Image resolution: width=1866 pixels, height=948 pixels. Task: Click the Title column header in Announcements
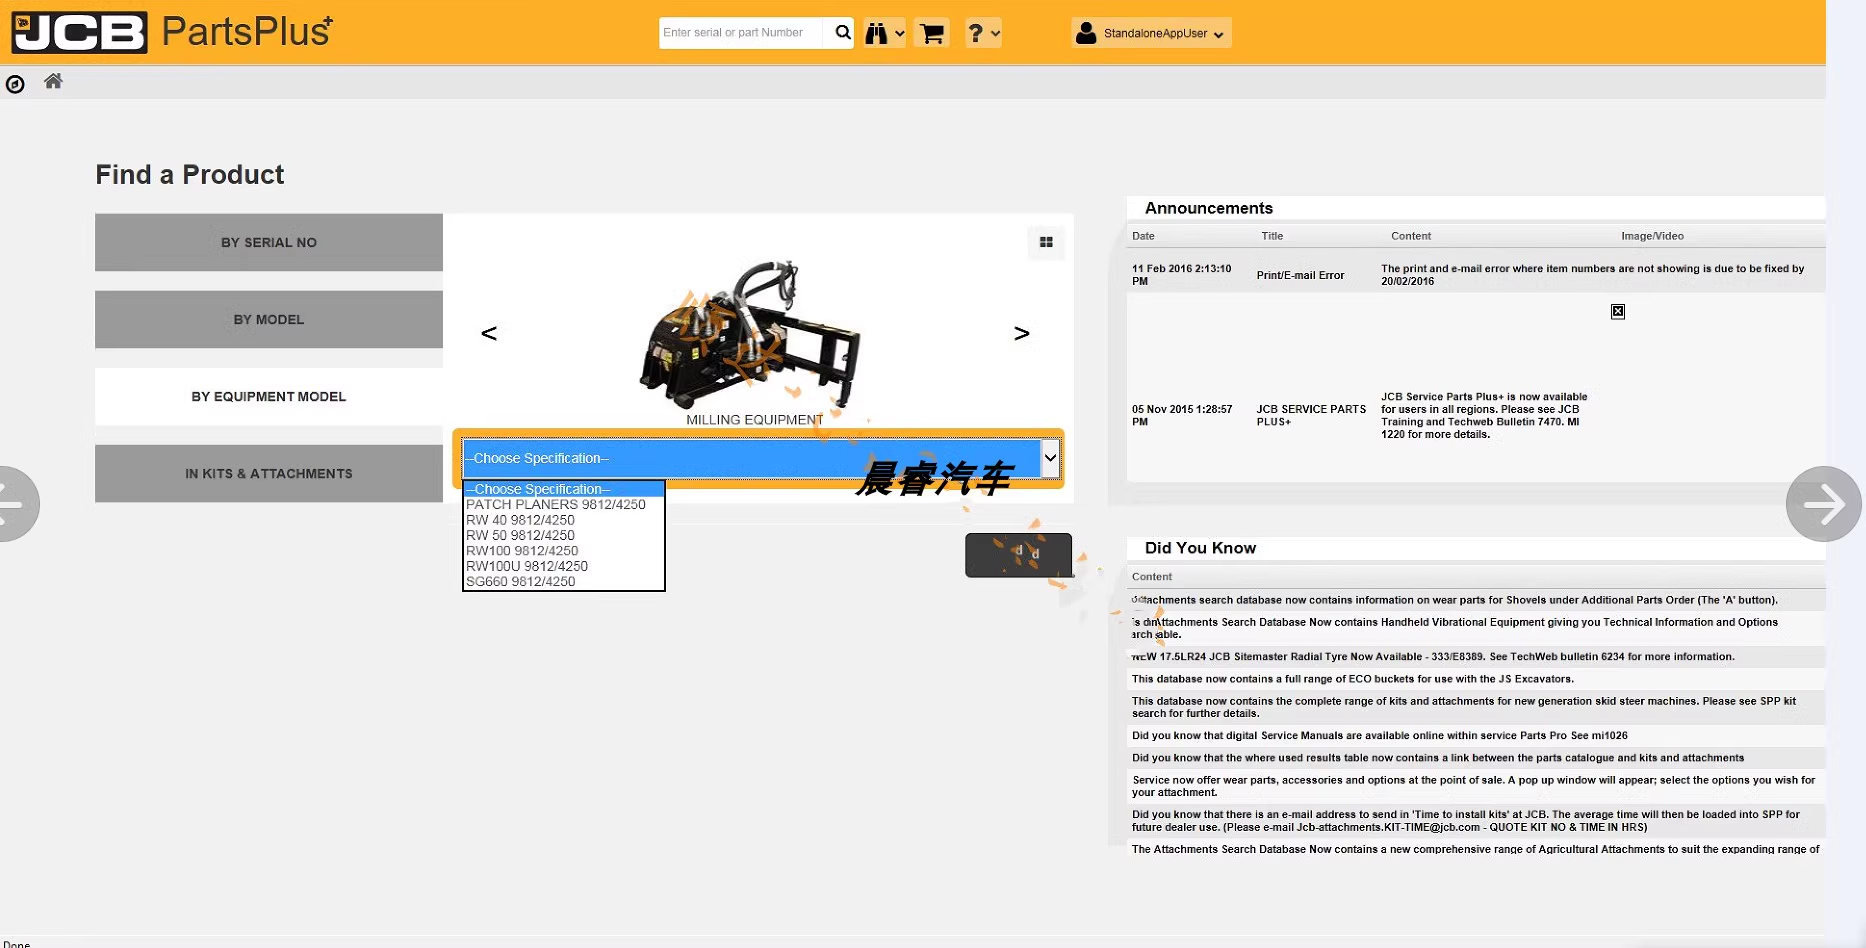coord(1272,236)
